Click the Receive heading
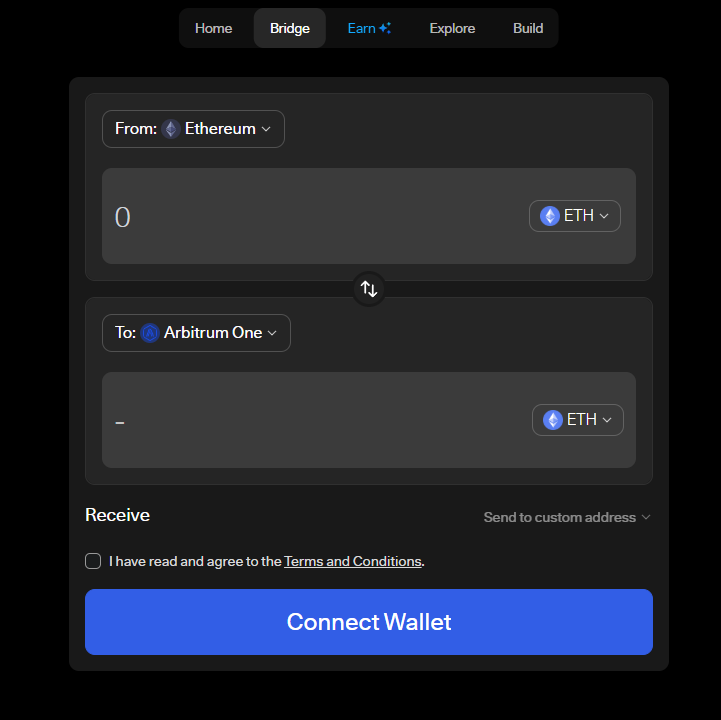Viewport: 721px width, 720px height. coord(117,515)
